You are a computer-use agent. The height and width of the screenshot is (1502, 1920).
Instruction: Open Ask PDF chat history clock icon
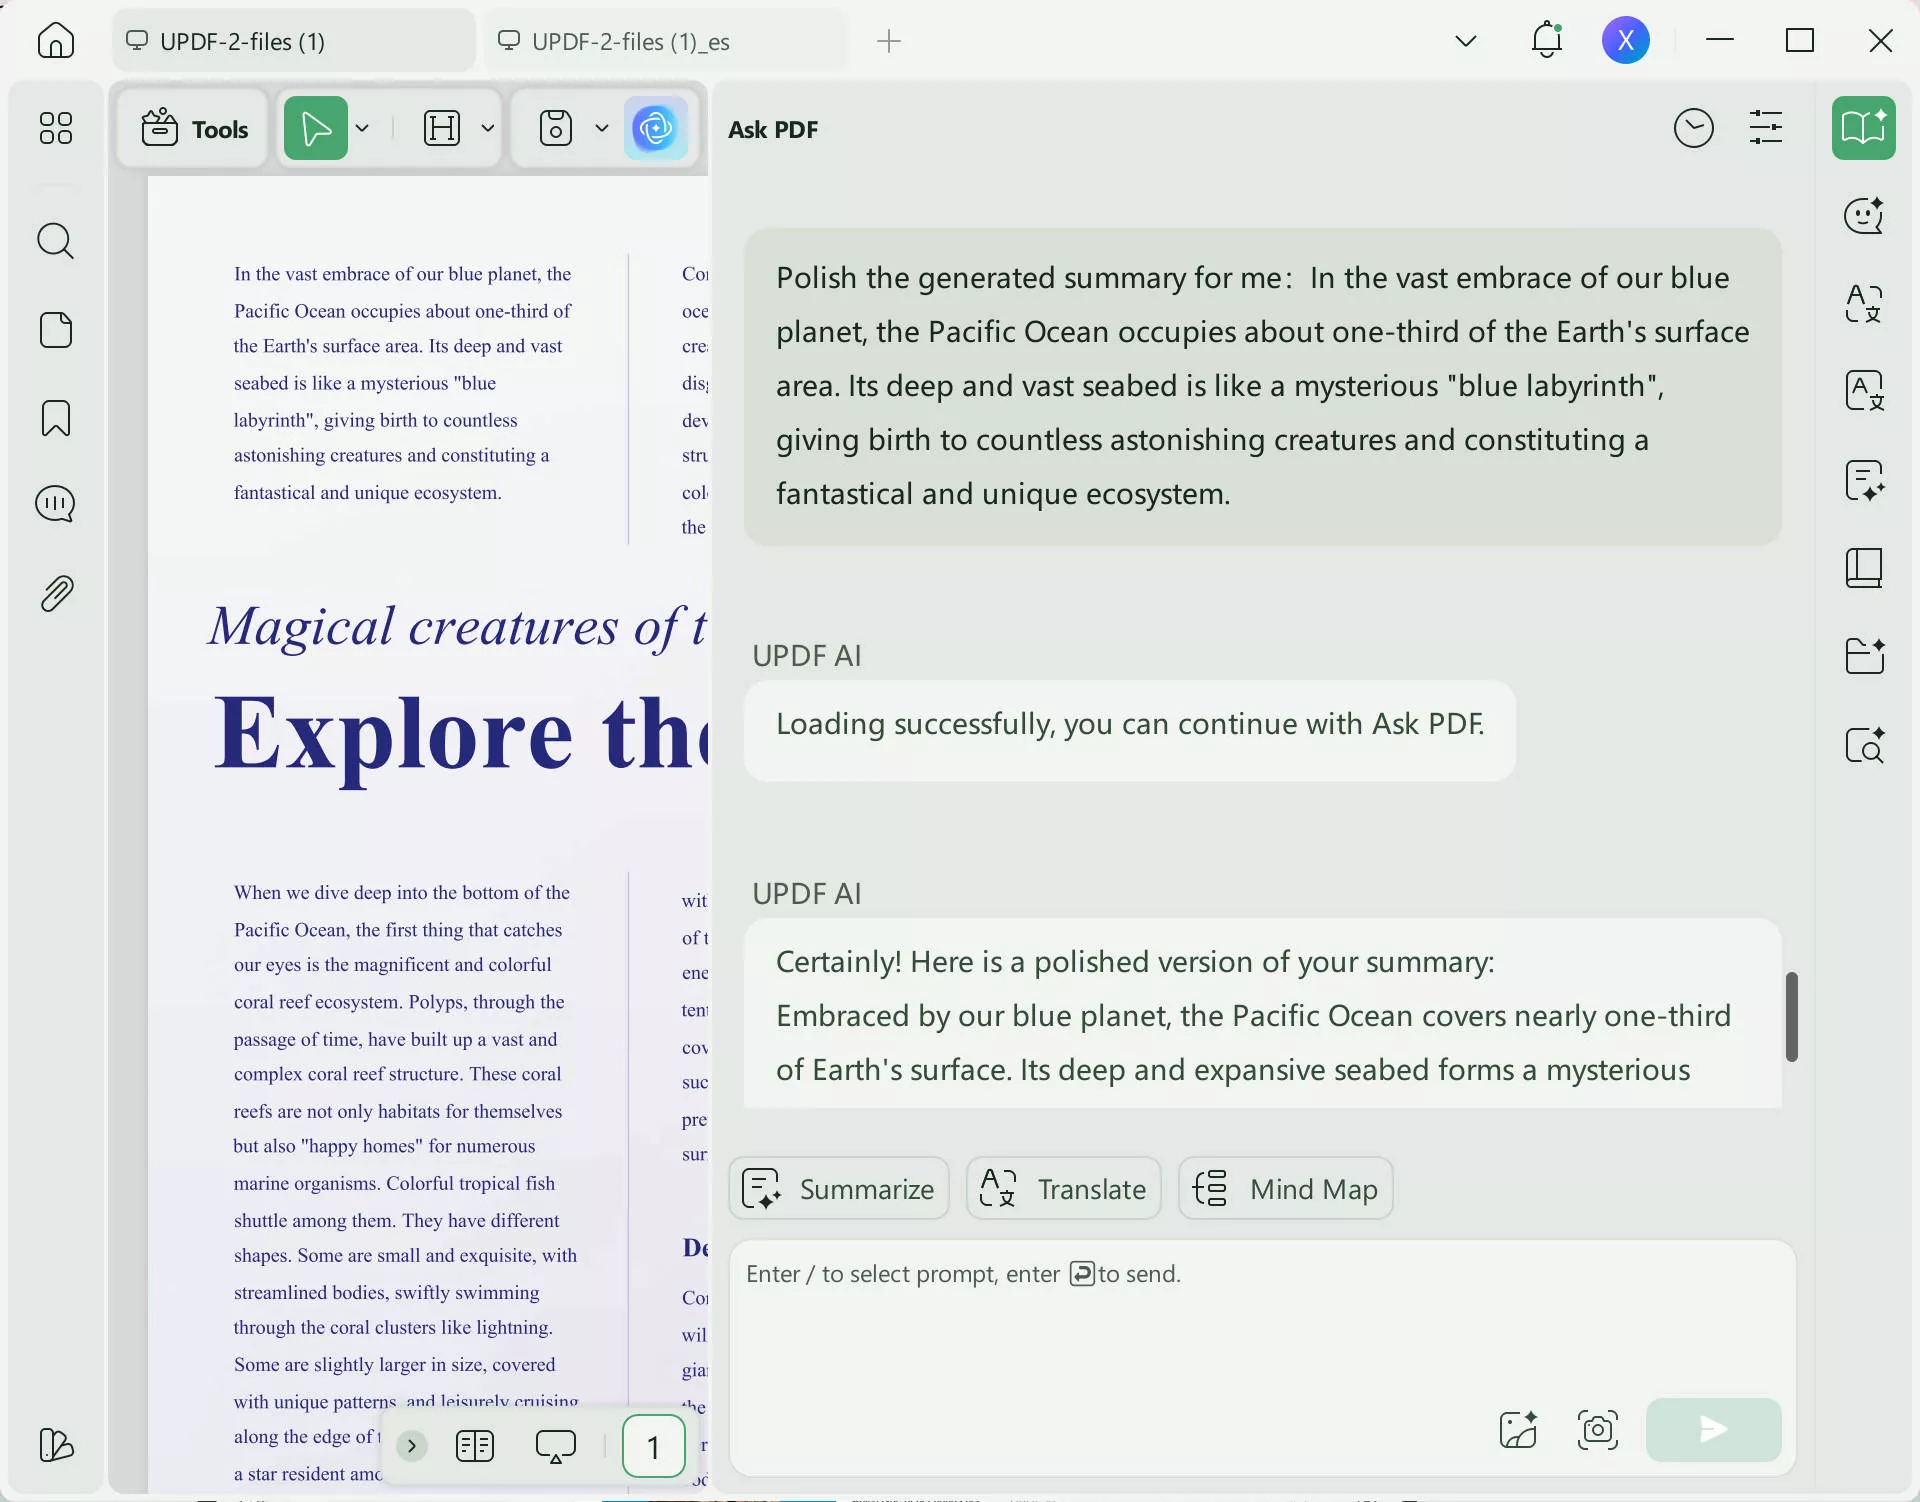point(1694,128)
